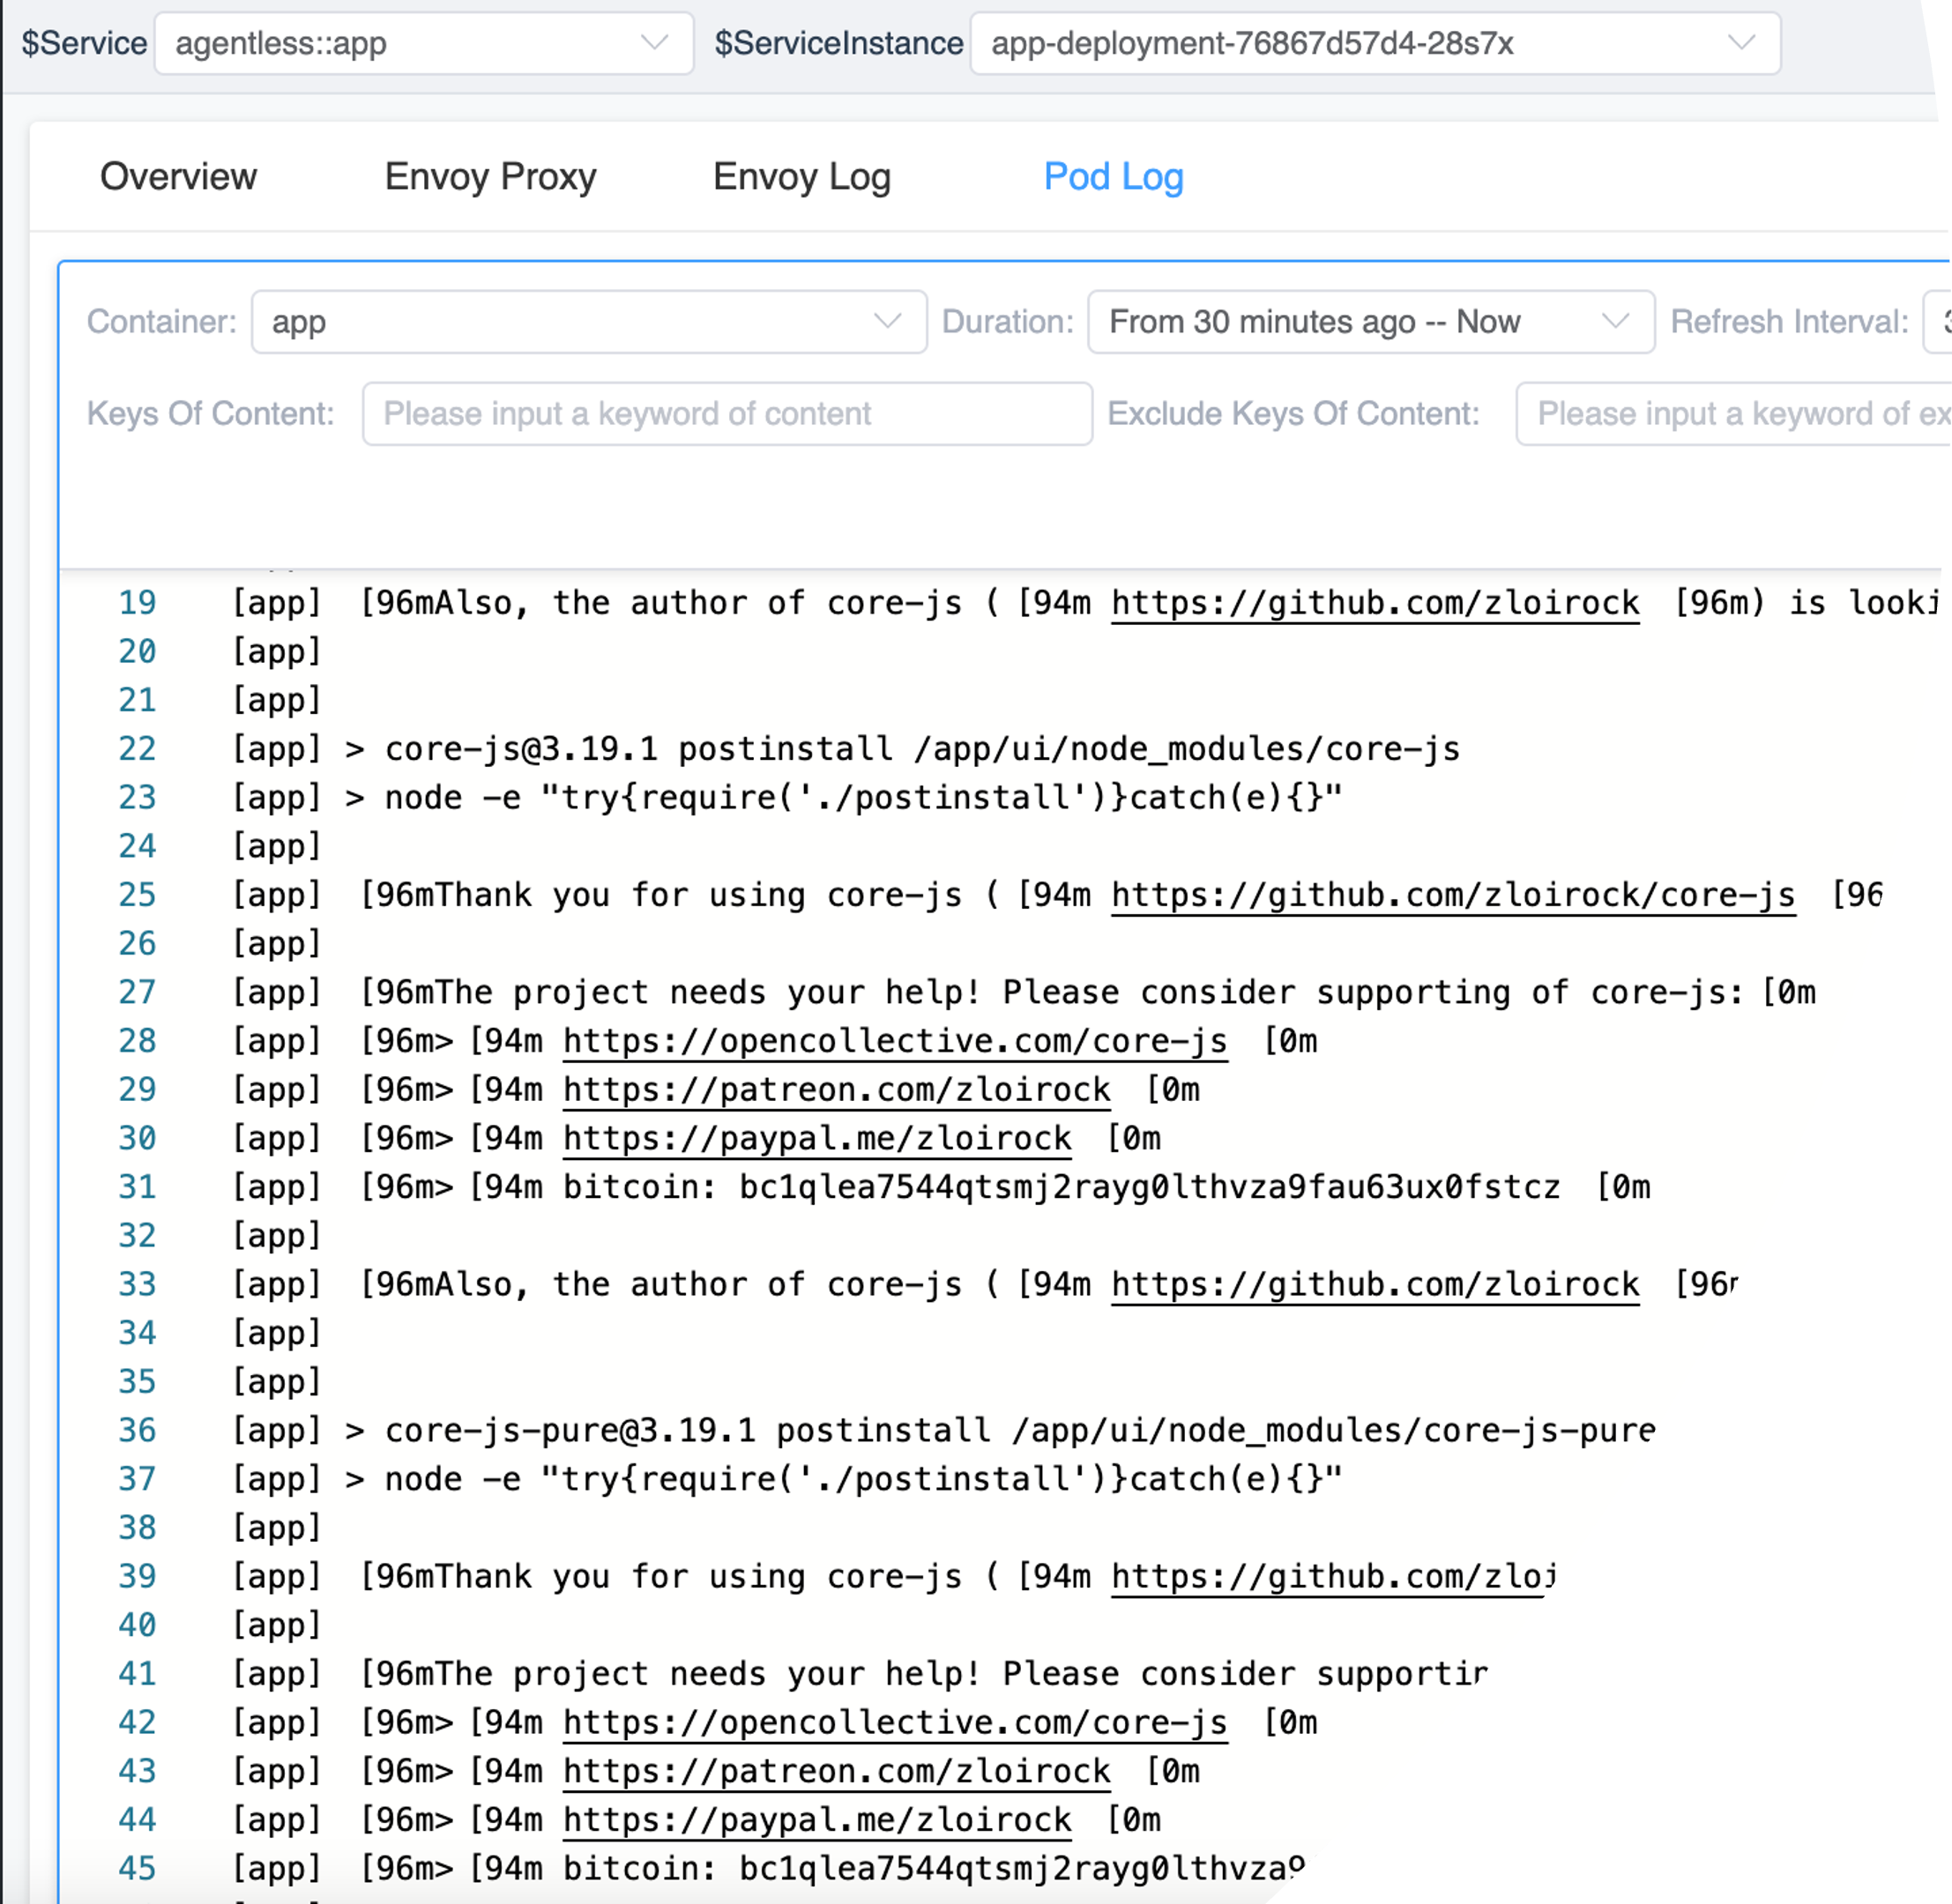Open github.com/zloirock/core-js link on line 25
The image size is (1952, 1904).
coord(1452,895)
